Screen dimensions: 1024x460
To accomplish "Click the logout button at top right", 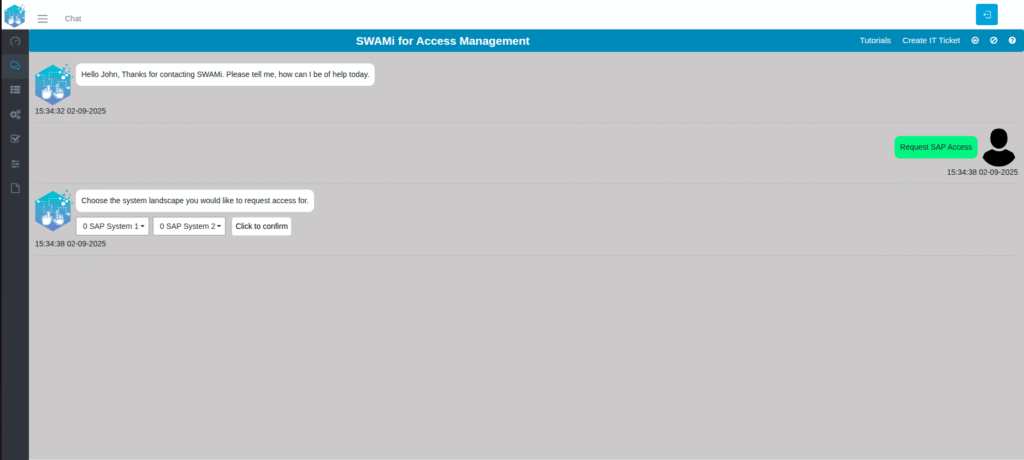I will pos(986,14).
